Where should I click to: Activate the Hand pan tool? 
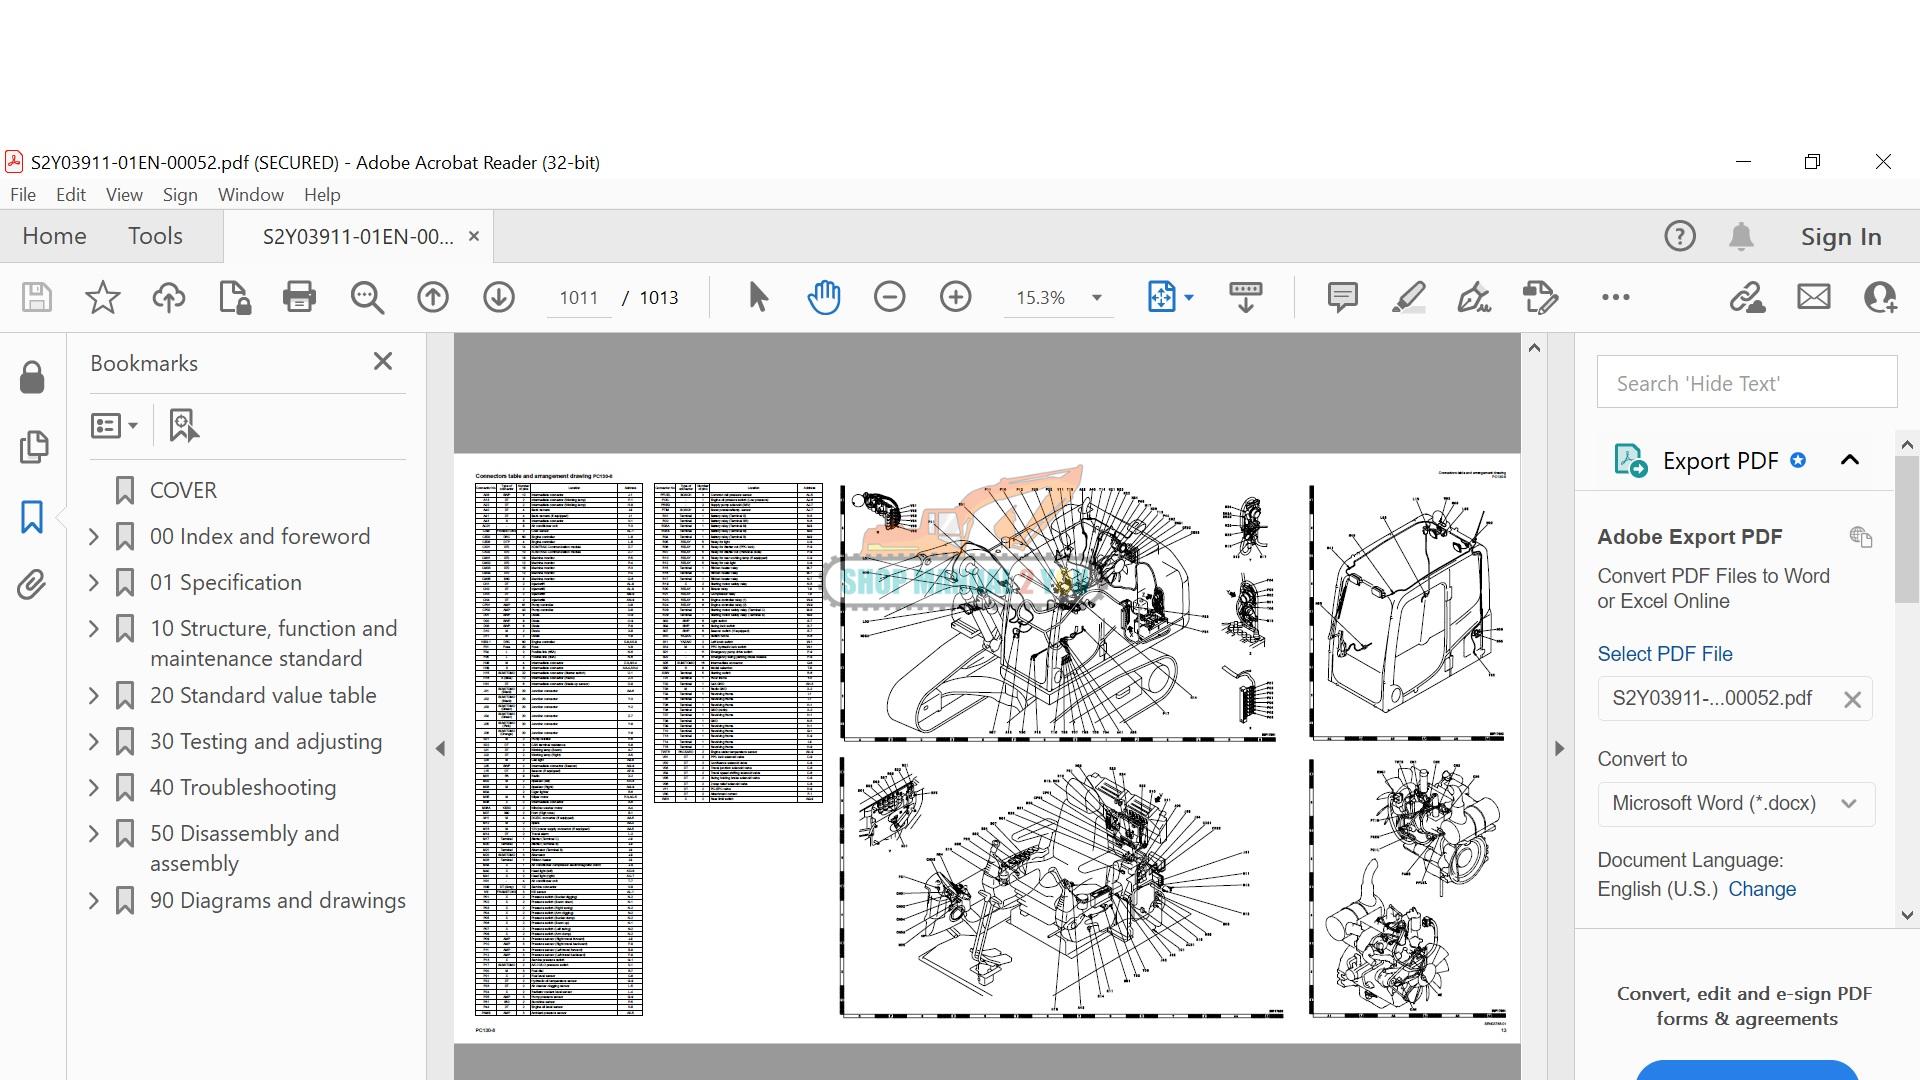pyautogui.click(x=824, y=297)
